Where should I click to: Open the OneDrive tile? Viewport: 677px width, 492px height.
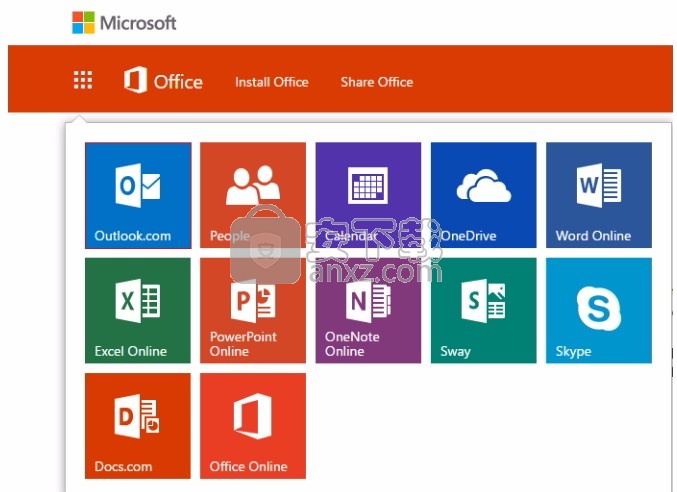pos(484,196)
